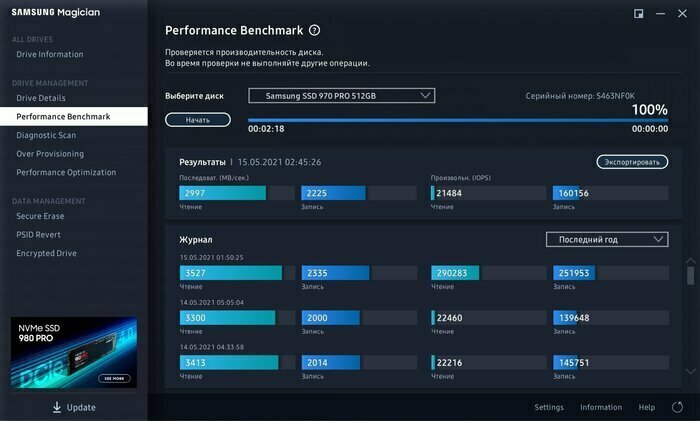Open Settings in bottom bar

pyautogui.click(x=549, y=407)
